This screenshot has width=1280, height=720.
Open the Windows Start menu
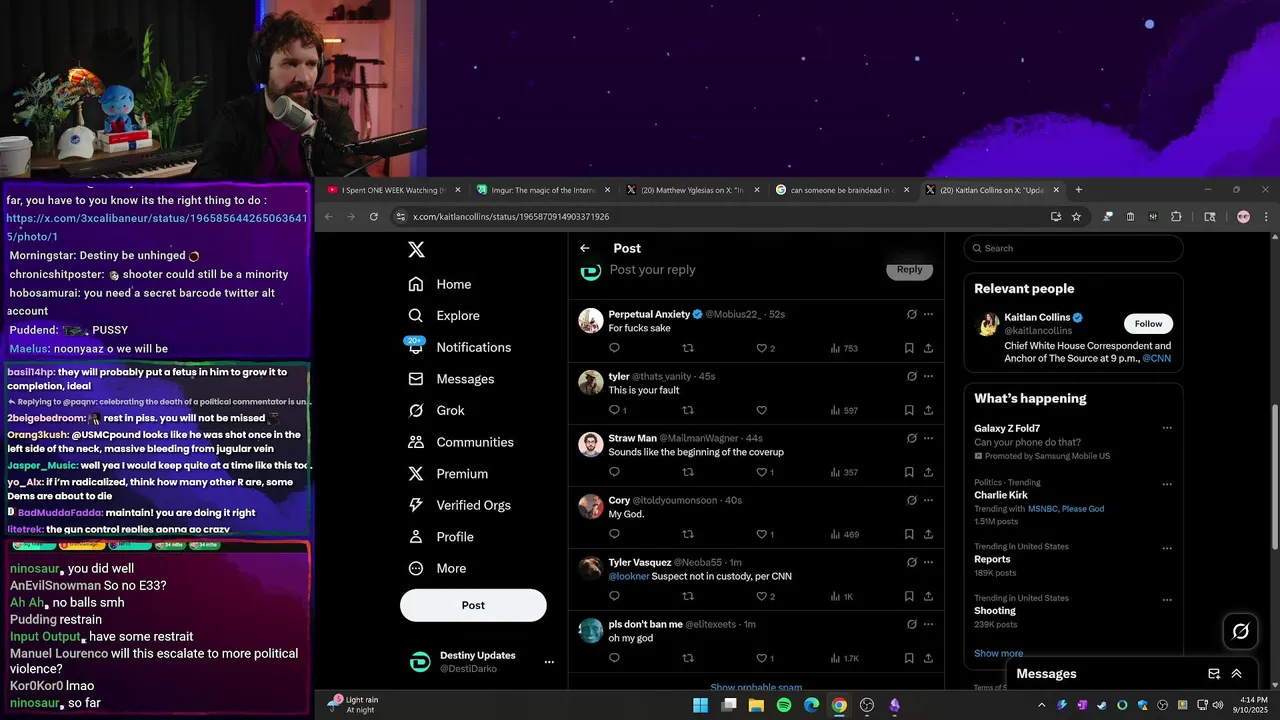(x=701, y=705)
